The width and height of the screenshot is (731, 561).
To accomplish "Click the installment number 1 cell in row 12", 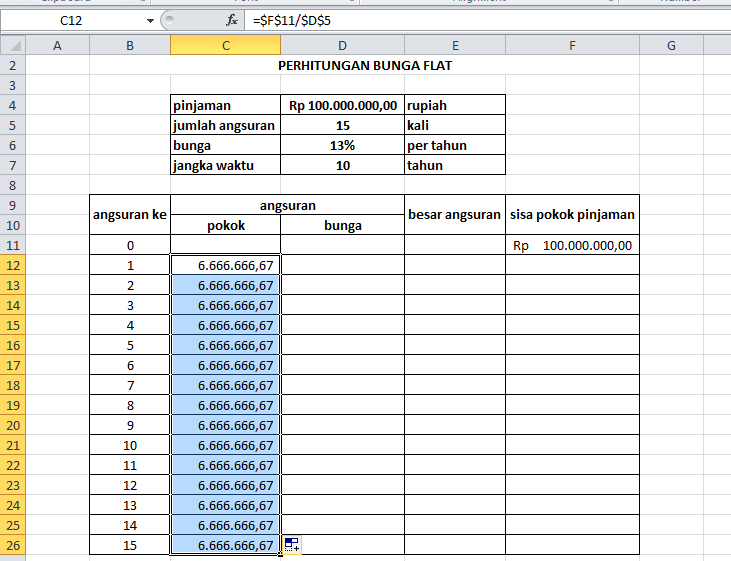I will pos(130,265).
